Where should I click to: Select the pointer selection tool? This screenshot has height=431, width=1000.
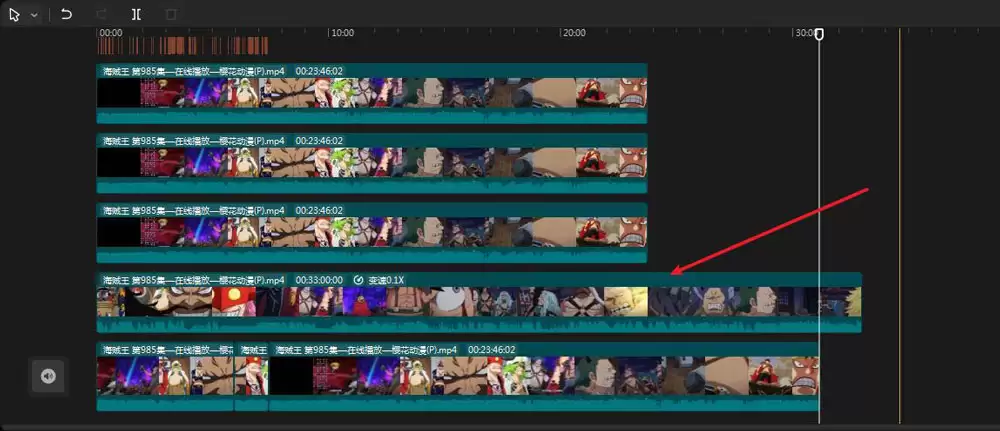click(x=15, y=14)
